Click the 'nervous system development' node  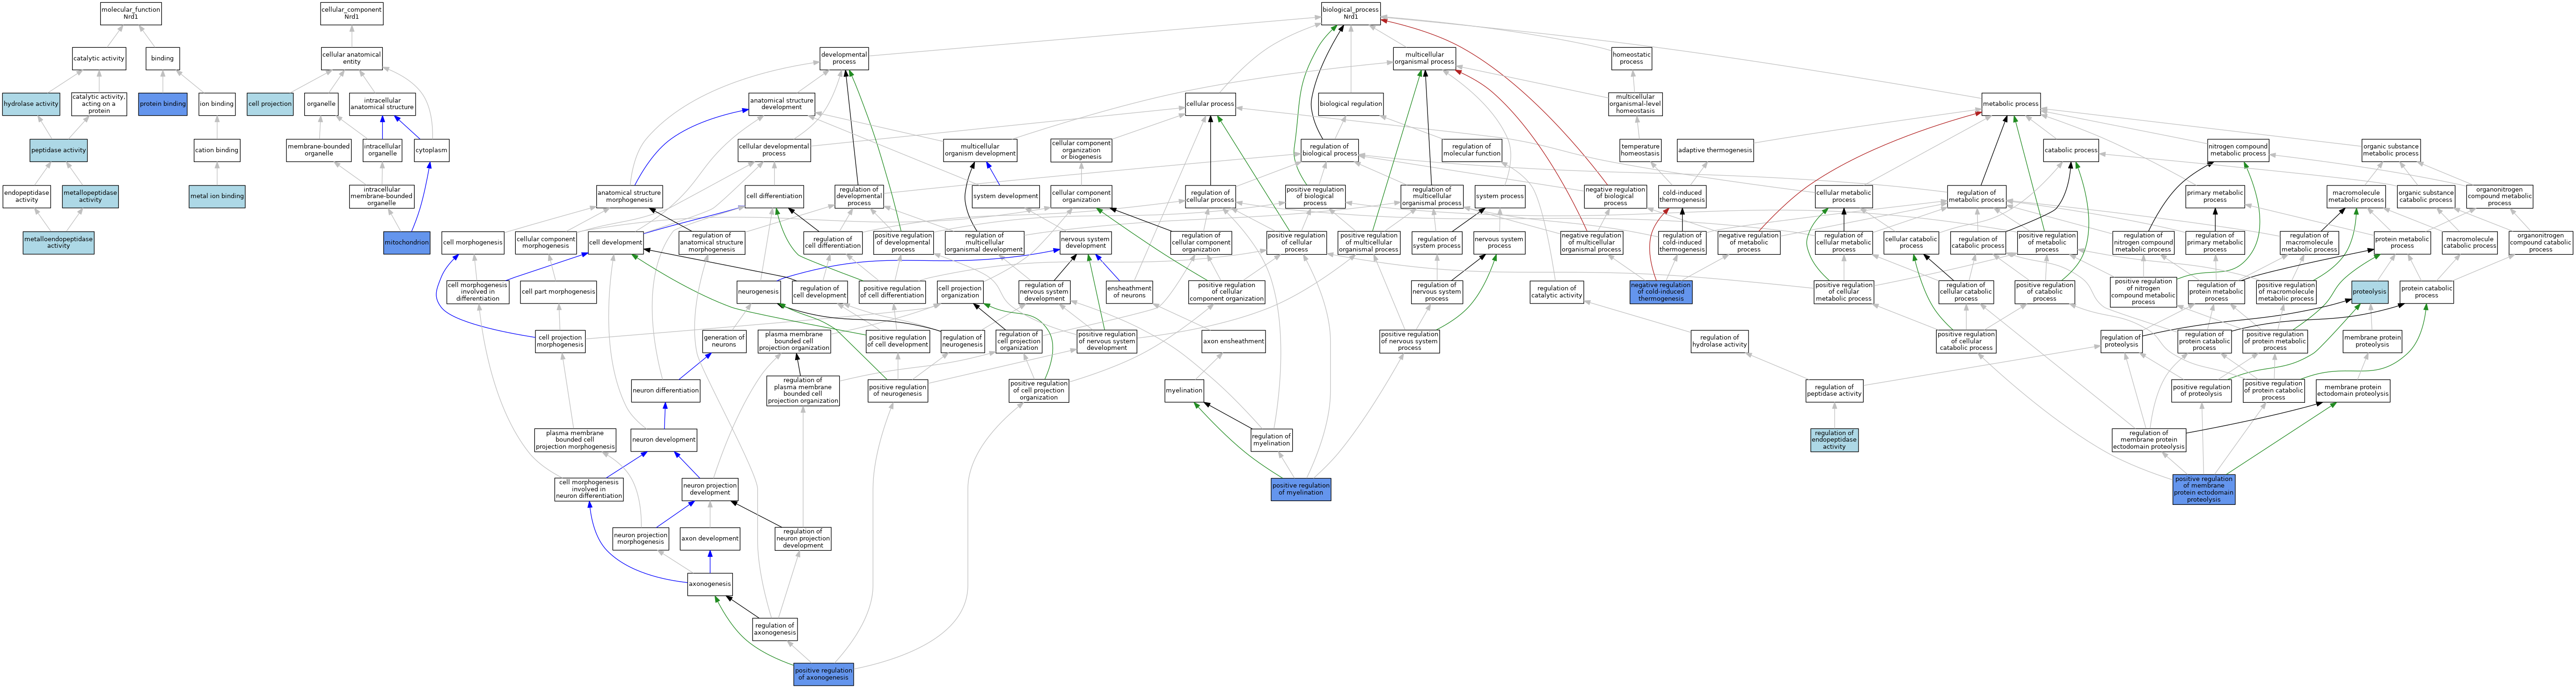(x=1085, y=242)
